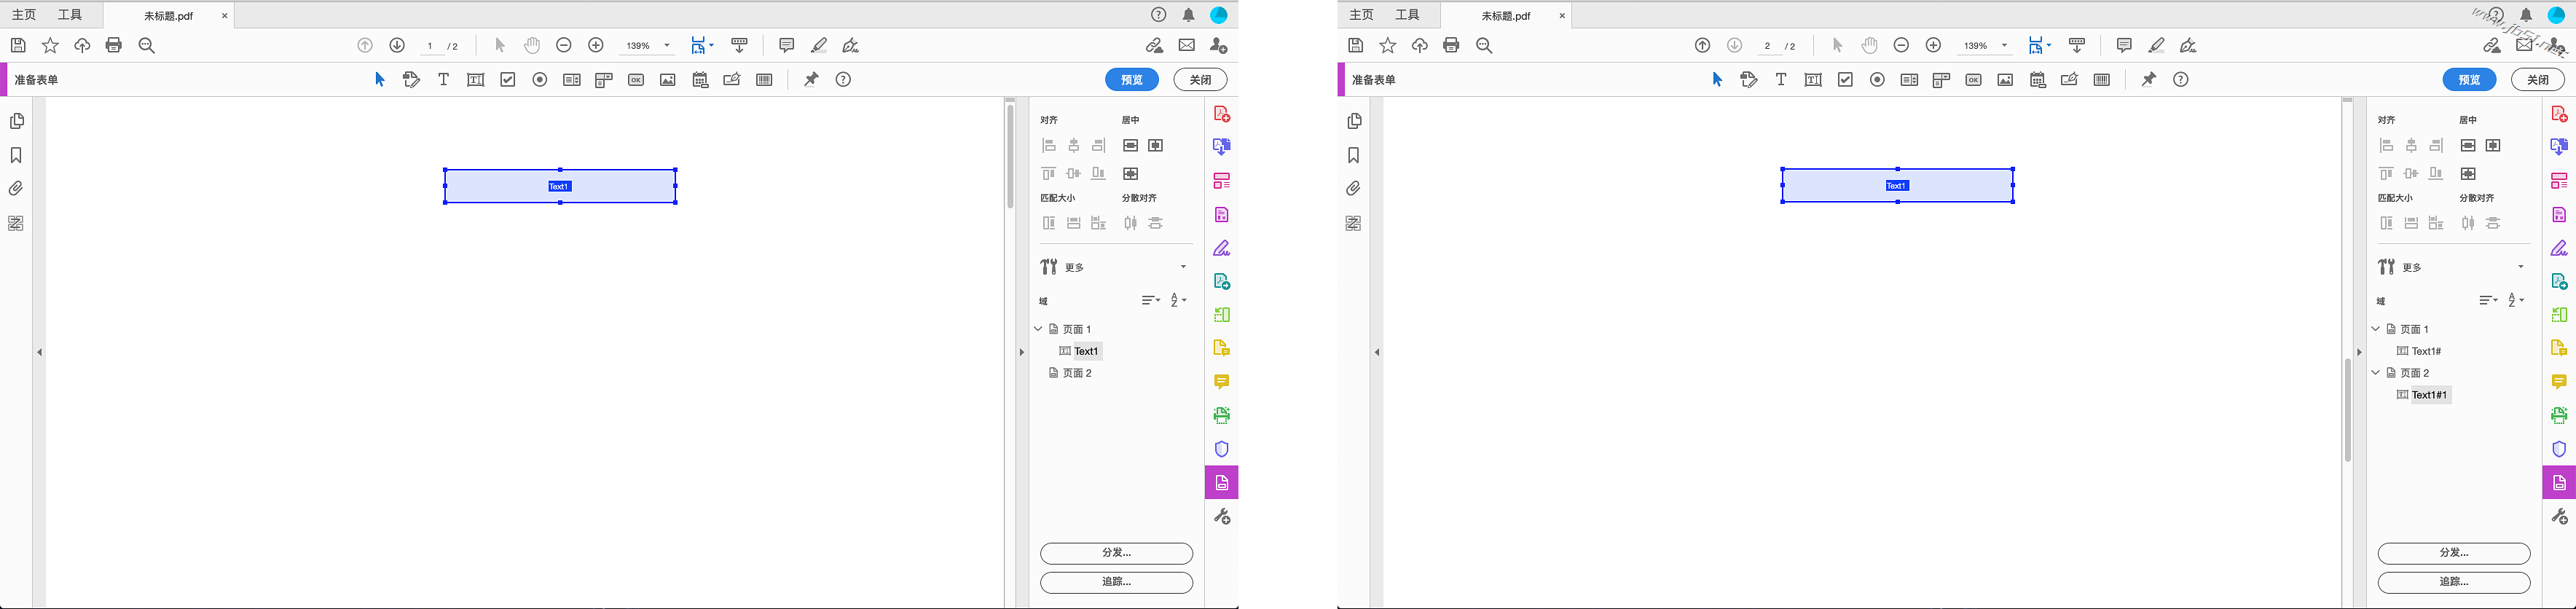Select the checkbox field tool in left window
Viewport: 2576px width, 609px height.
(x=508, y=80)
